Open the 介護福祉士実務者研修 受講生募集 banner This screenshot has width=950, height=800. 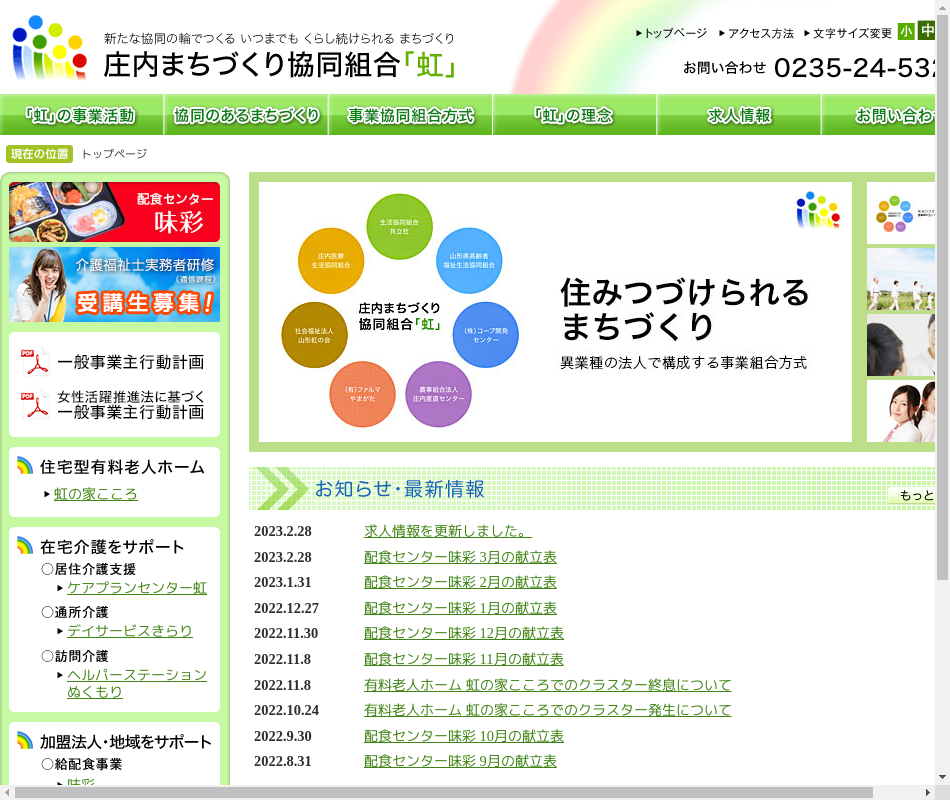114,285
